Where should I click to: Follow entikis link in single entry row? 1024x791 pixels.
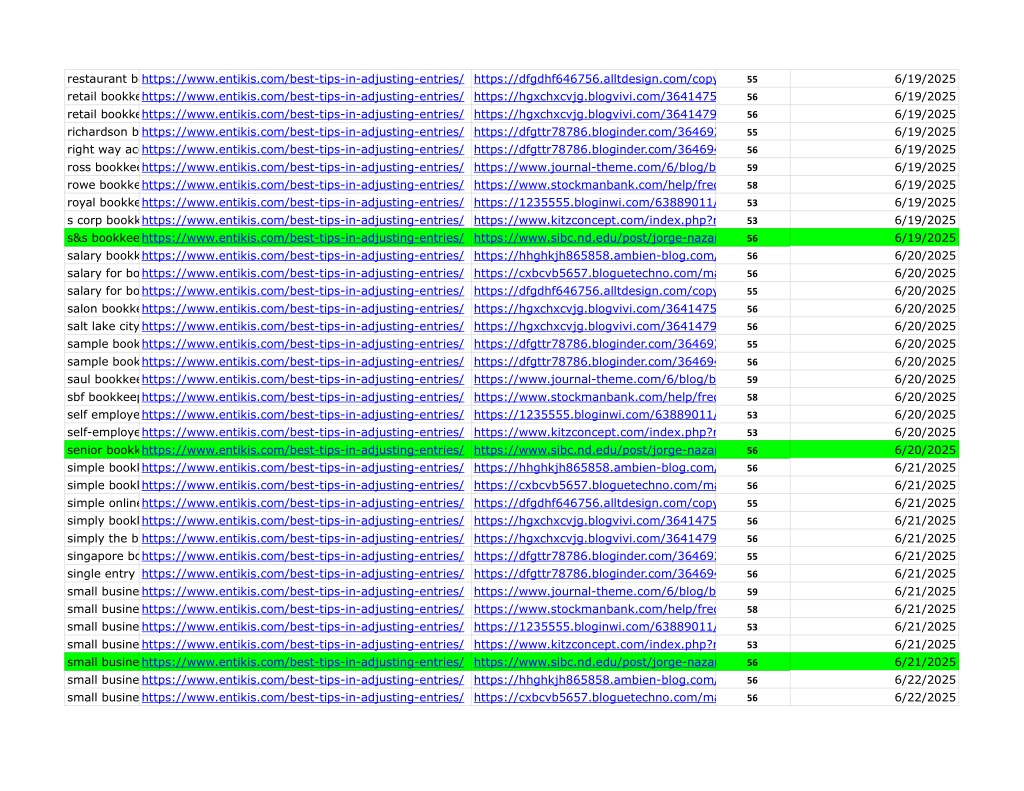click(x=302, y=573)
